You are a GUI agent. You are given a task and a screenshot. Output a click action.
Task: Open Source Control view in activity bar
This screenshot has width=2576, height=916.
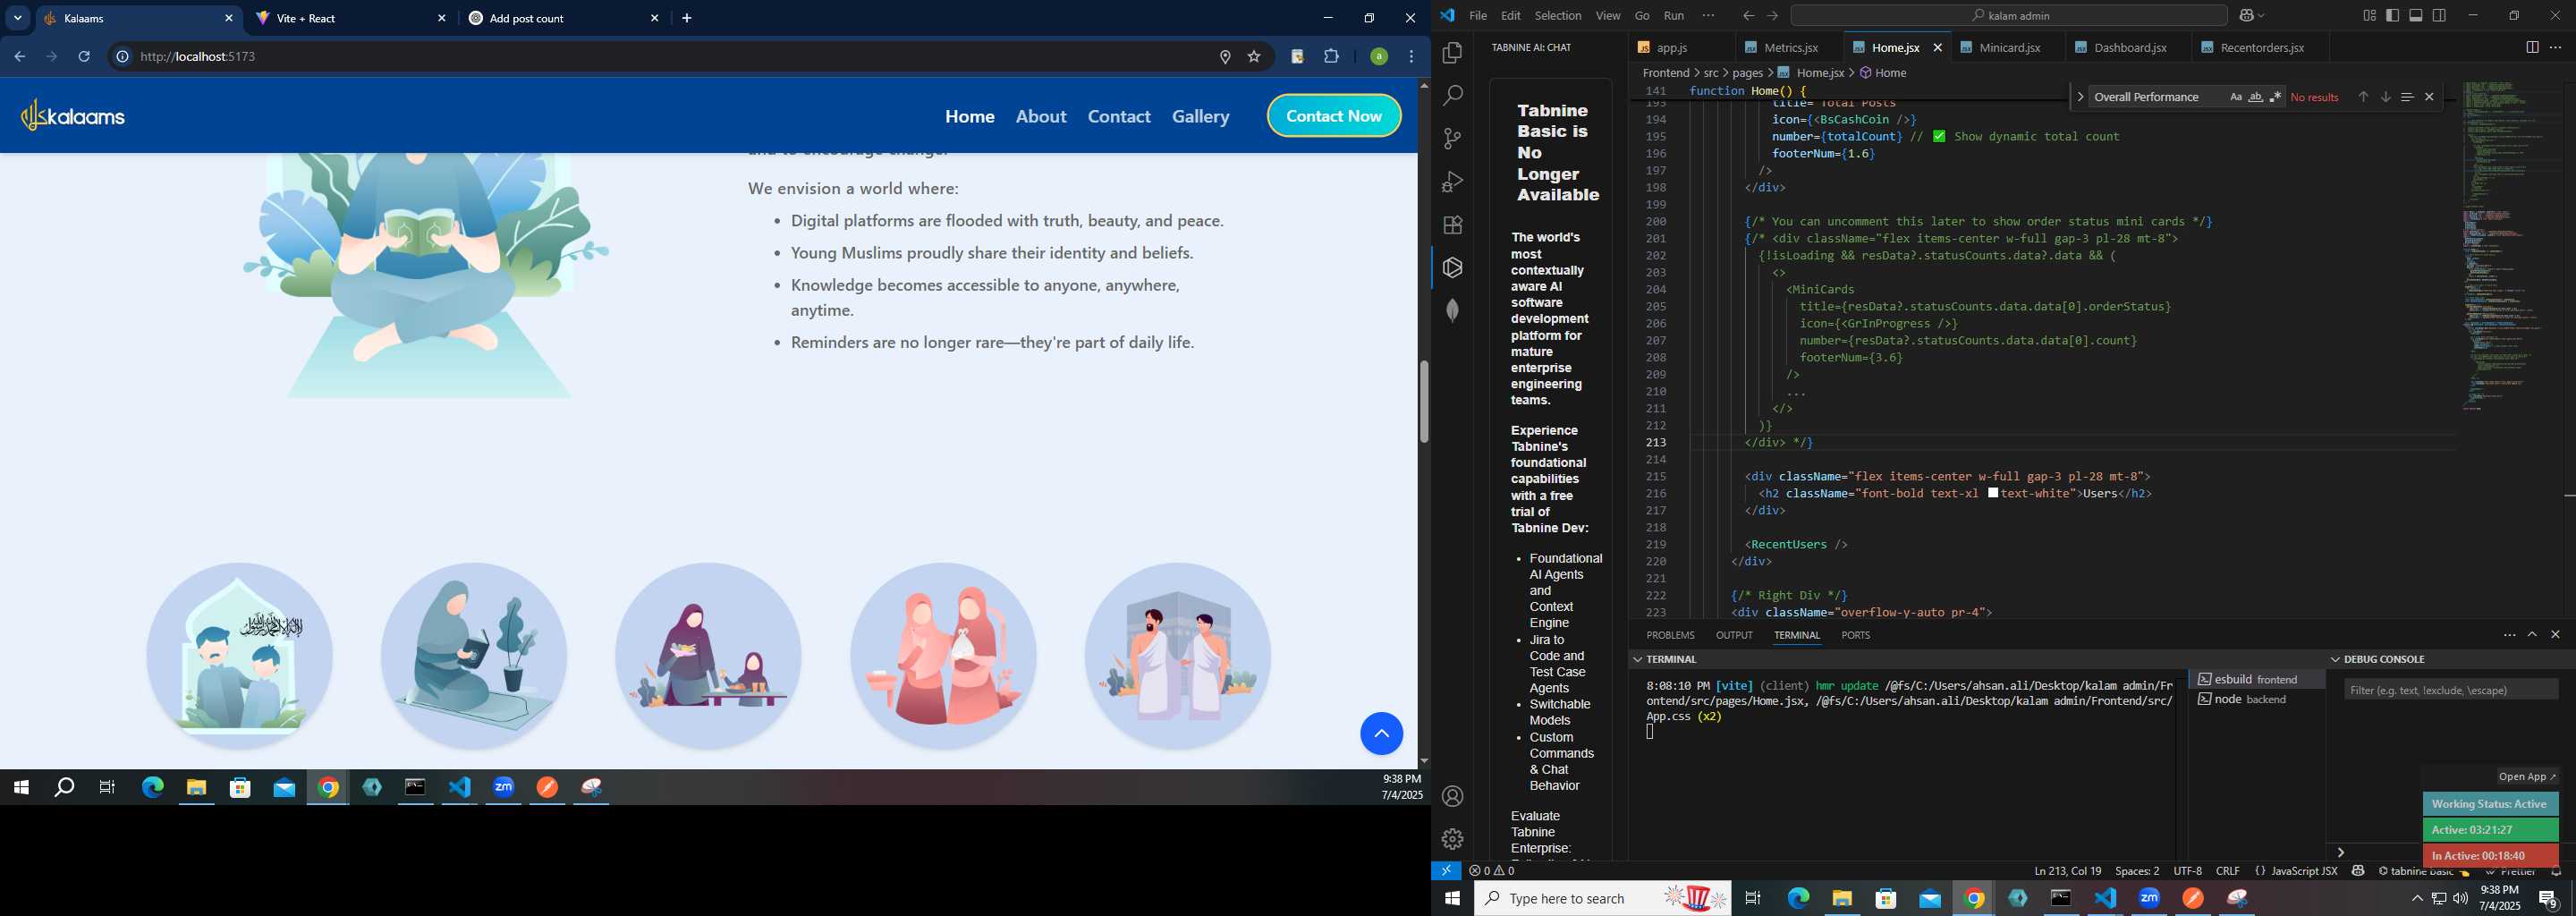tap(1453, 139)
